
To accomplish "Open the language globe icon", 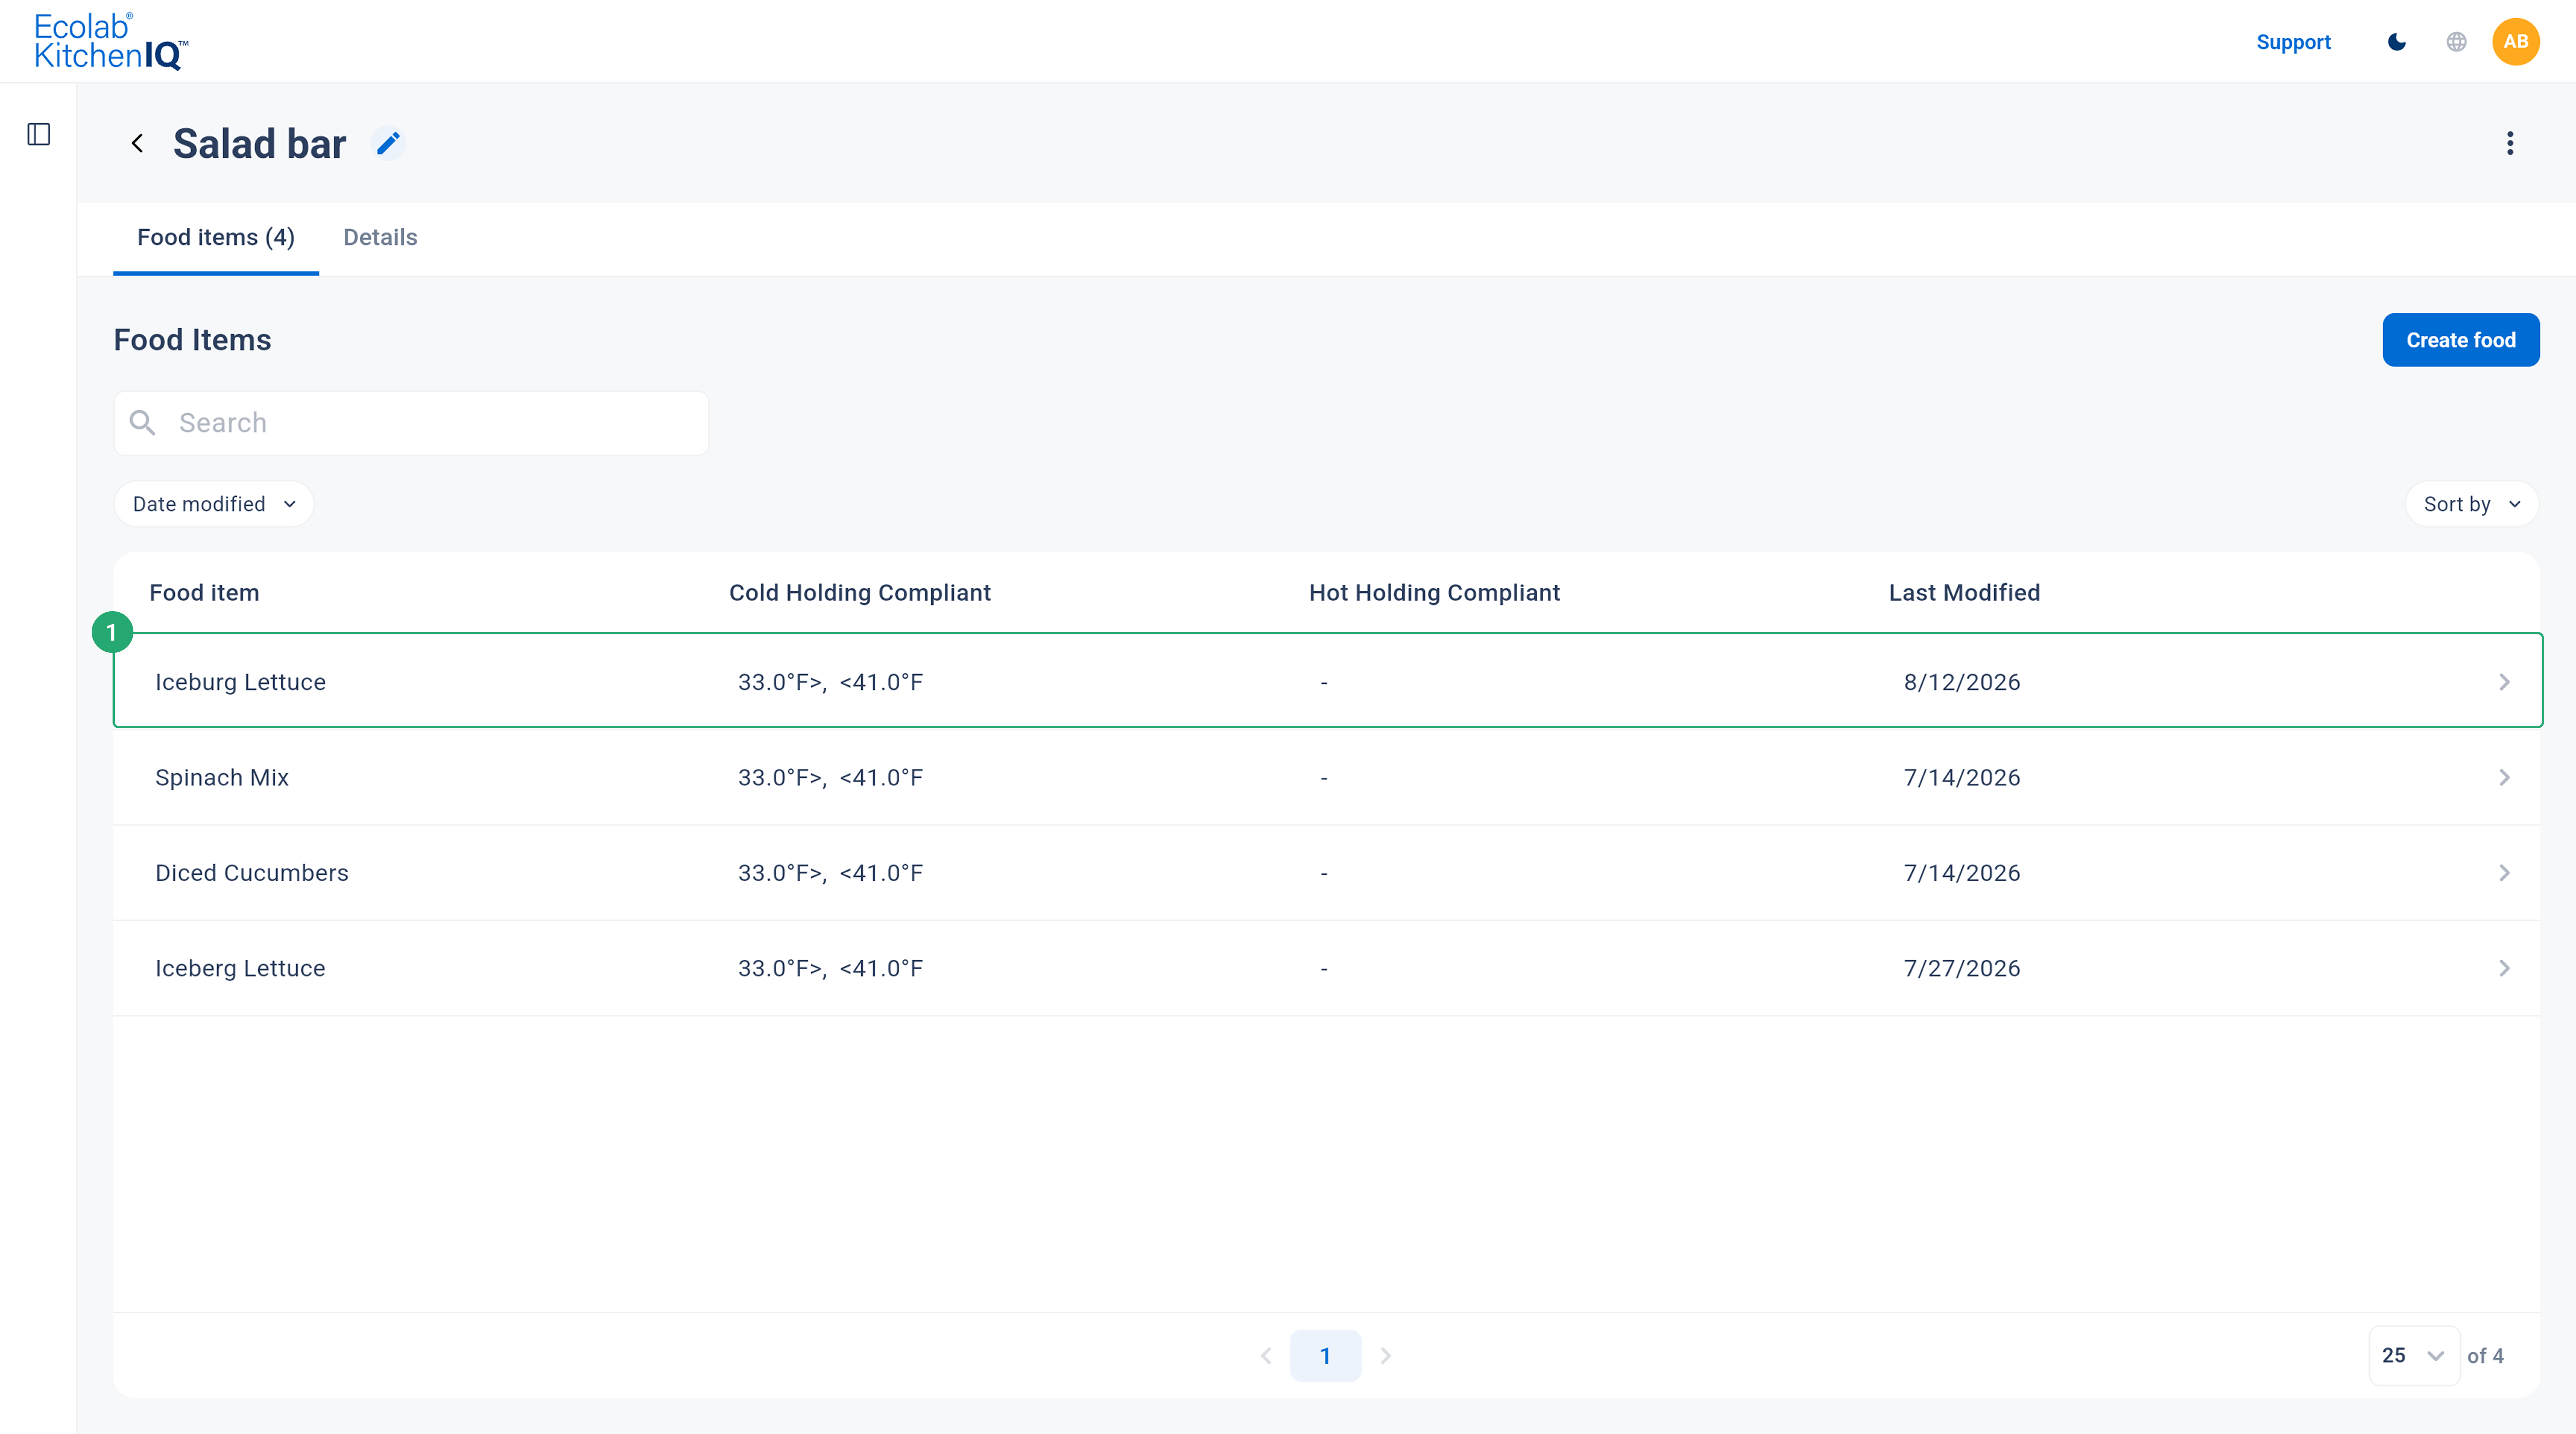I will pyautogui.click(x=2456, y=42).
